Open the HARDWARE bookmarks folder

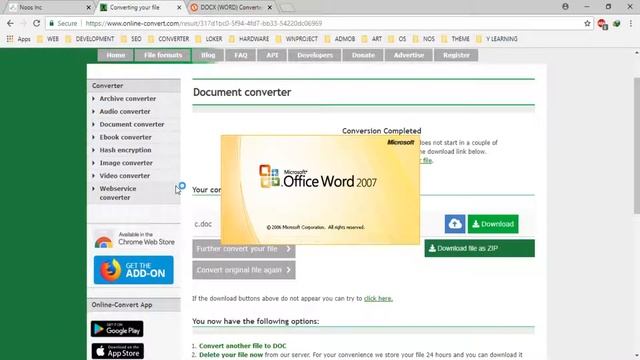[x=249, y=39]
